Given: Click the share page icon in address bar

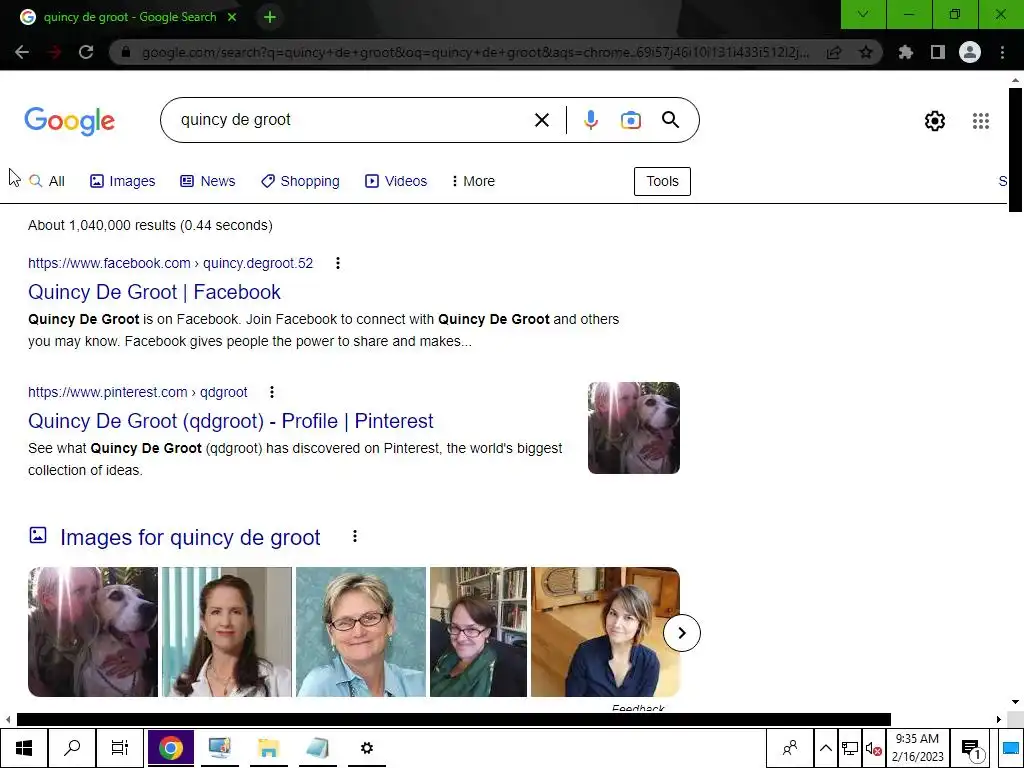Looking at the screenshot, I should click(x=833, y=52).
